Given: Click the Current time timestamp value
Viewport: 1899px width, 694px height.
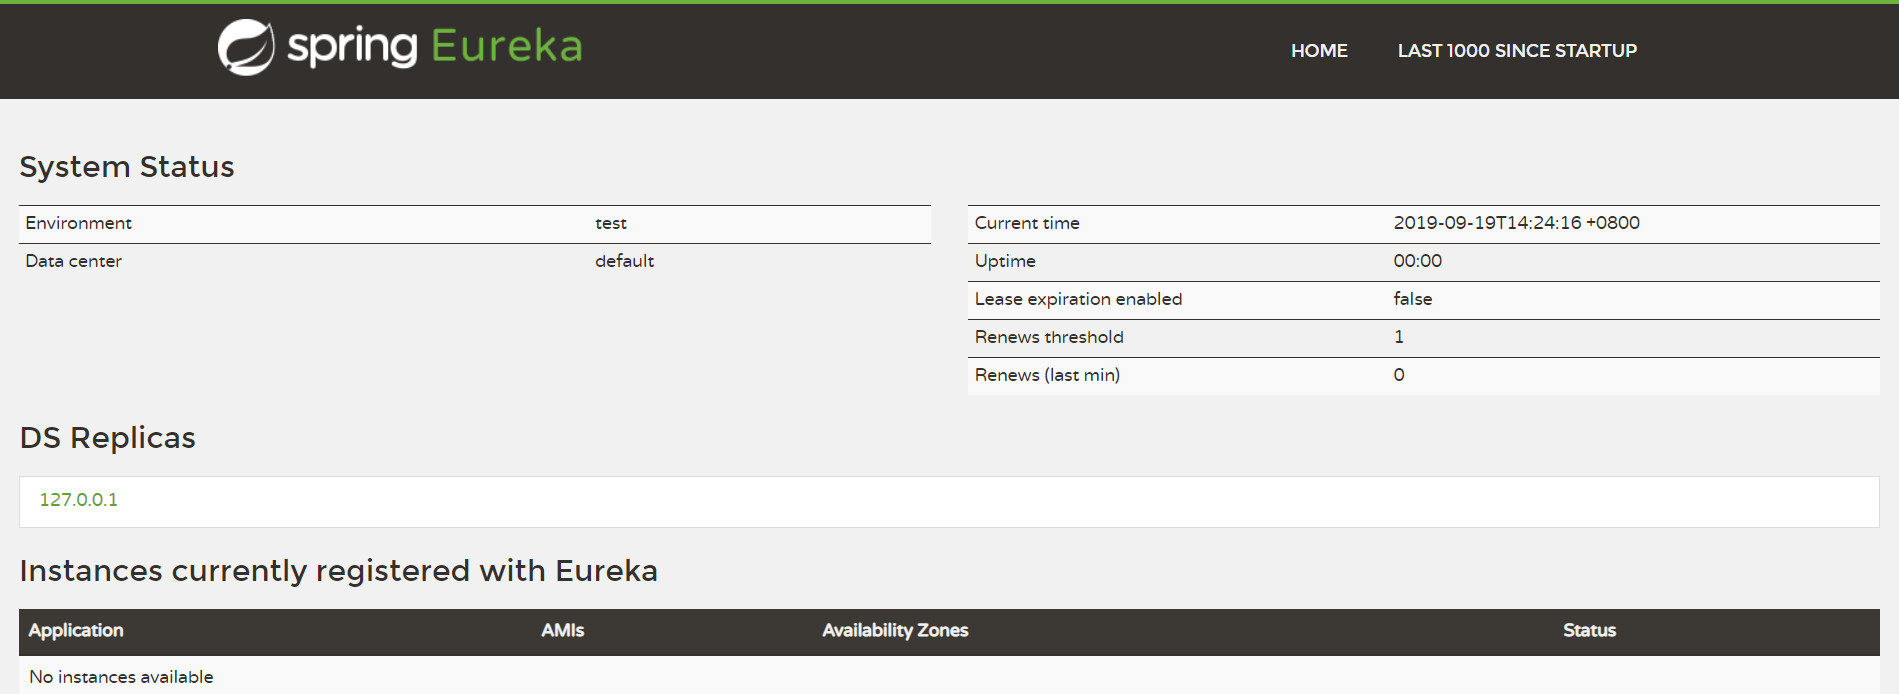Looking at the screenshot, I should click(1516, 224).
